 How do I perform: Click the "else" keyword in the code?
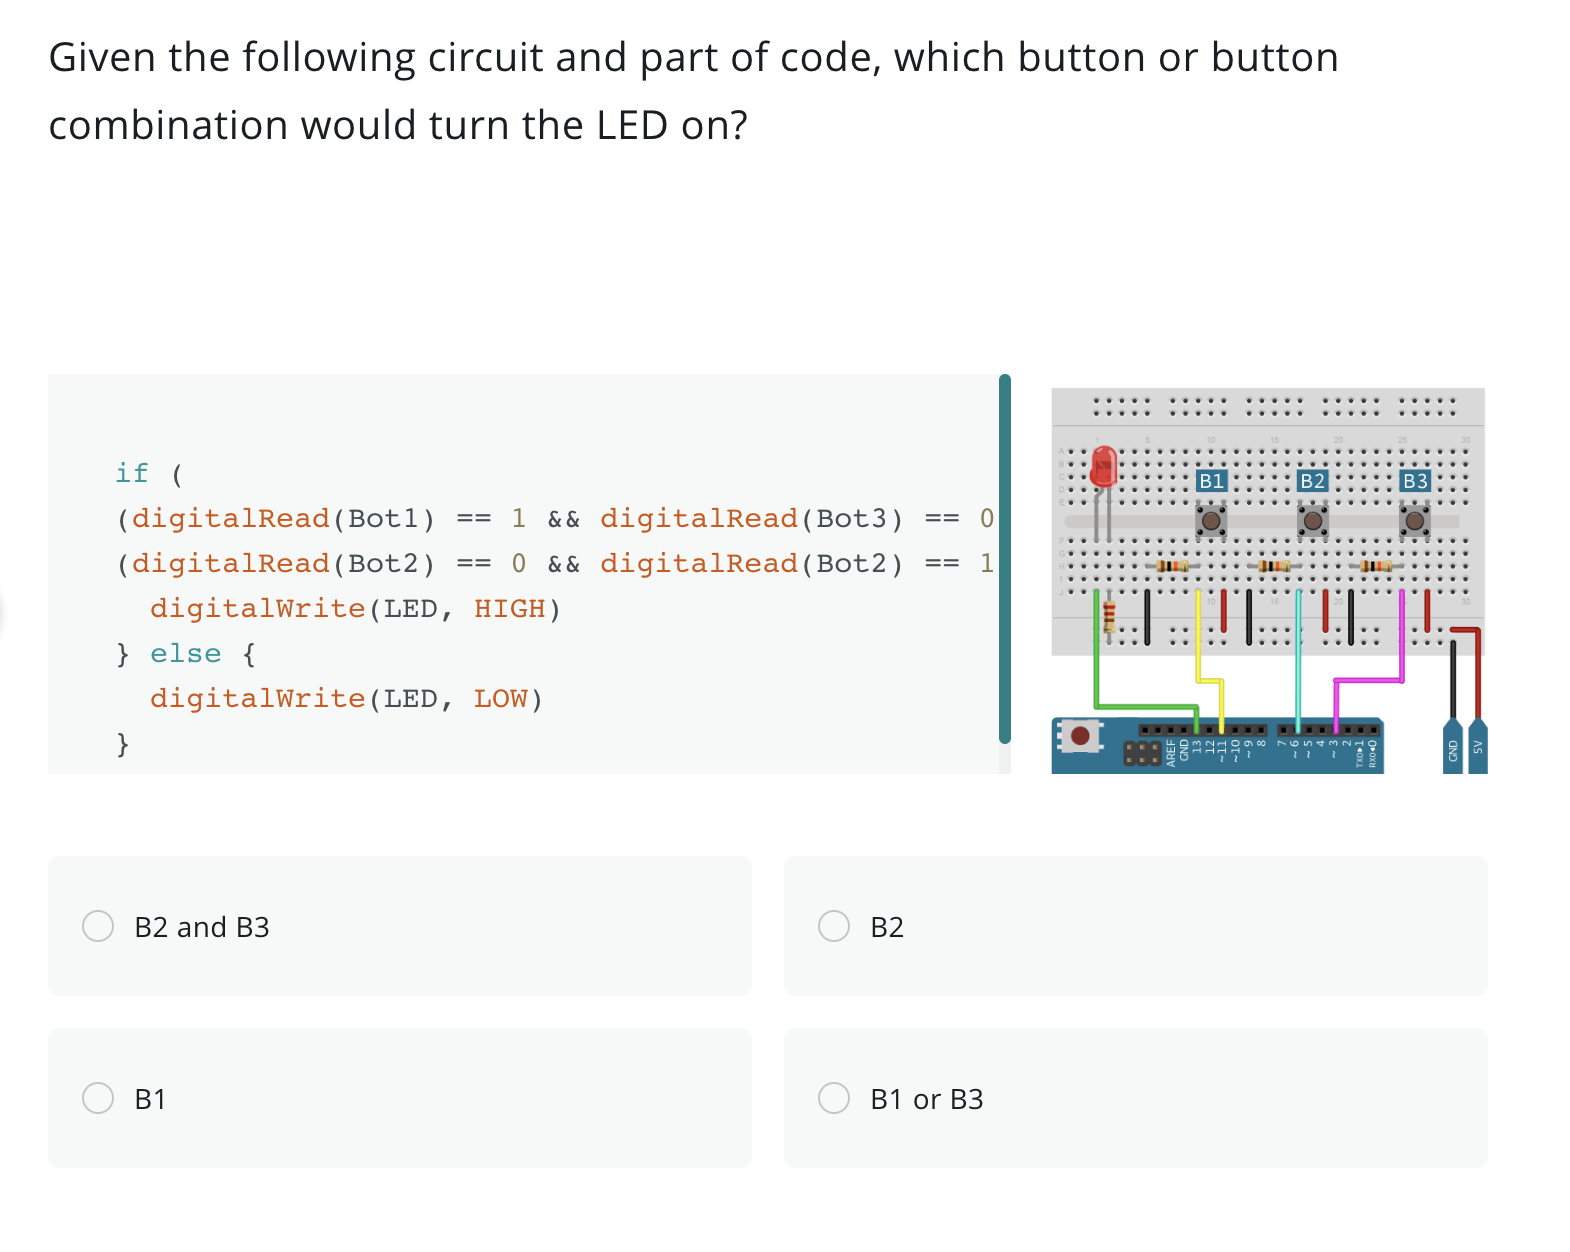pyautogui.click(x=185, y=654)
